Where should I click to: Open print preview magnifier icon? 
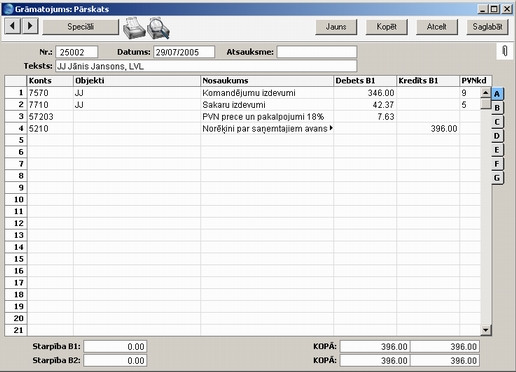pos(159,27)
